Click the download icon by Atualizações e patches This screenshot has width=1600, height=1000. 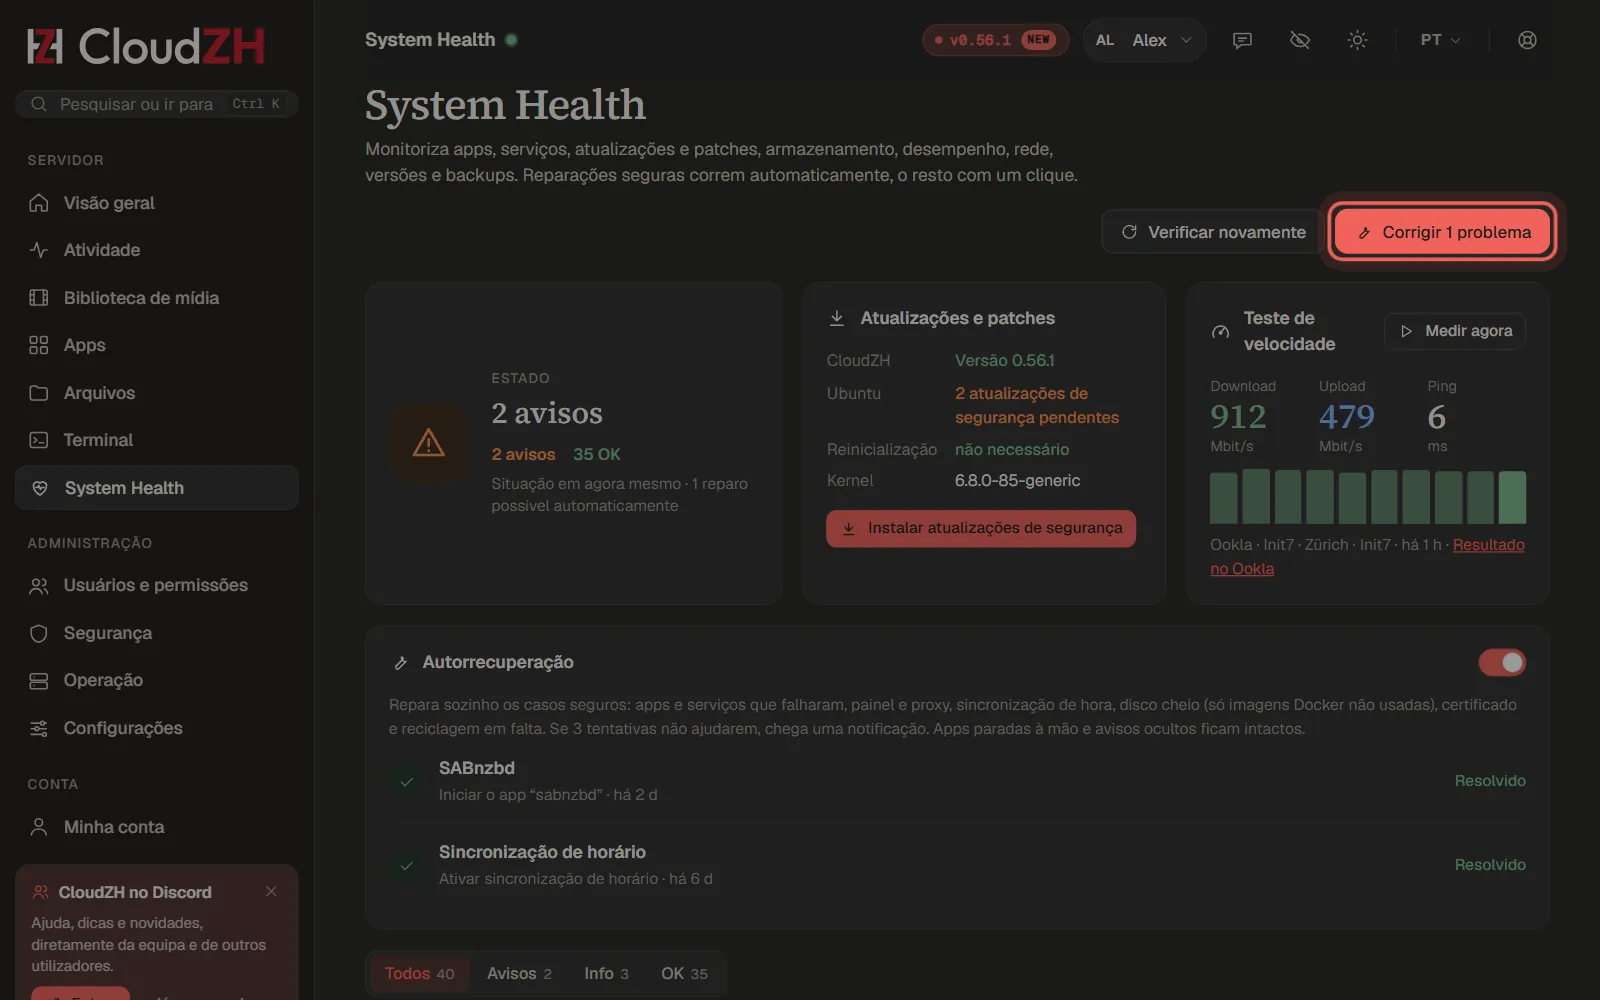click(837, 319)
